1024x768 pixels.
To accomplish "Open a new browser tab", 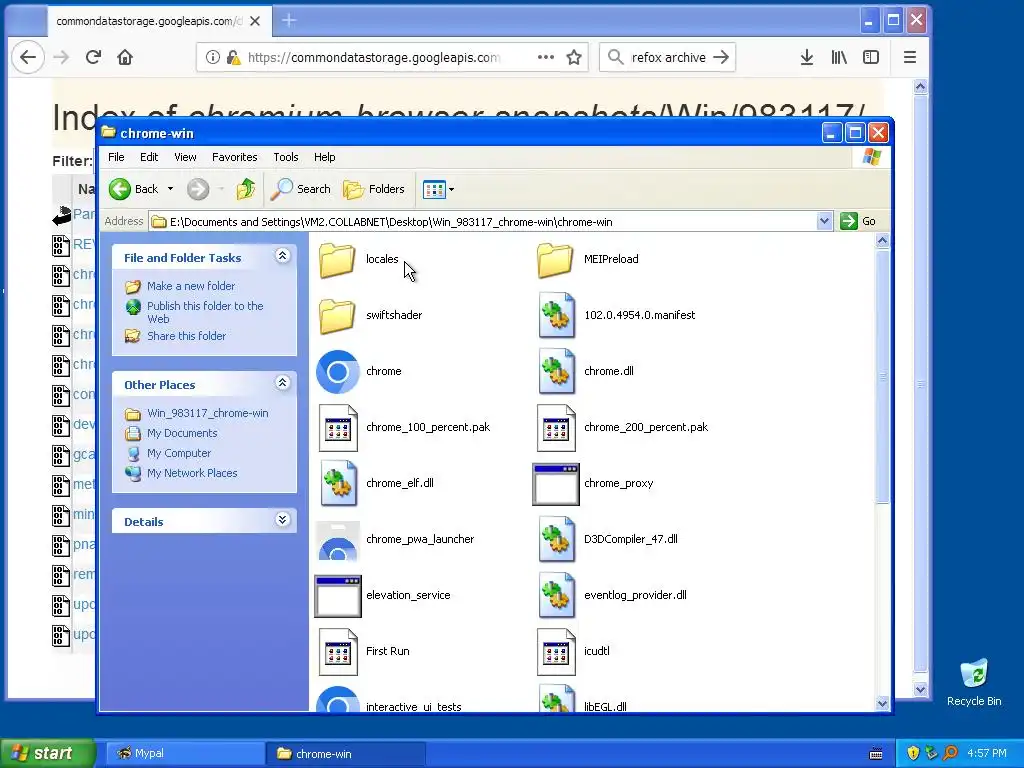I will tap(289, 21).
